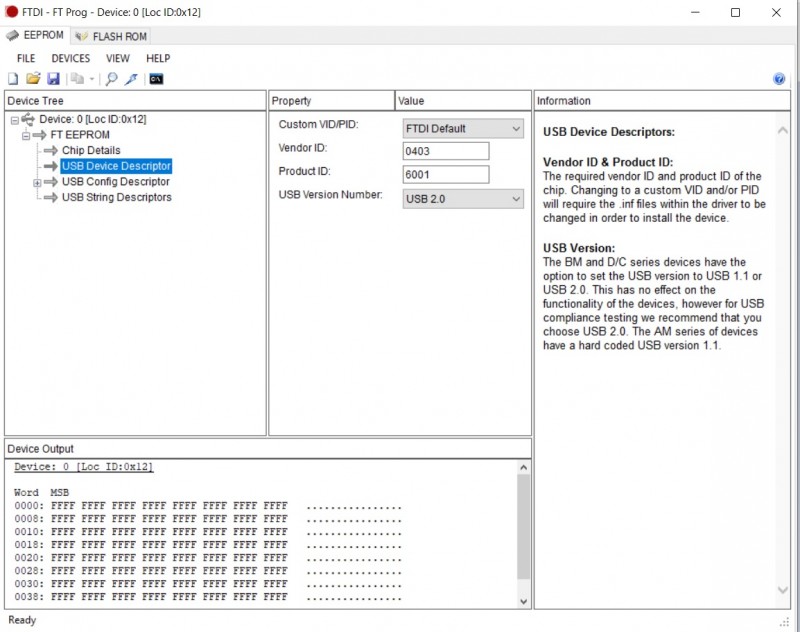The image size is (800, 632).
Task: Click the 'Custom VID/PID:' label
Action: coord(318,124)
